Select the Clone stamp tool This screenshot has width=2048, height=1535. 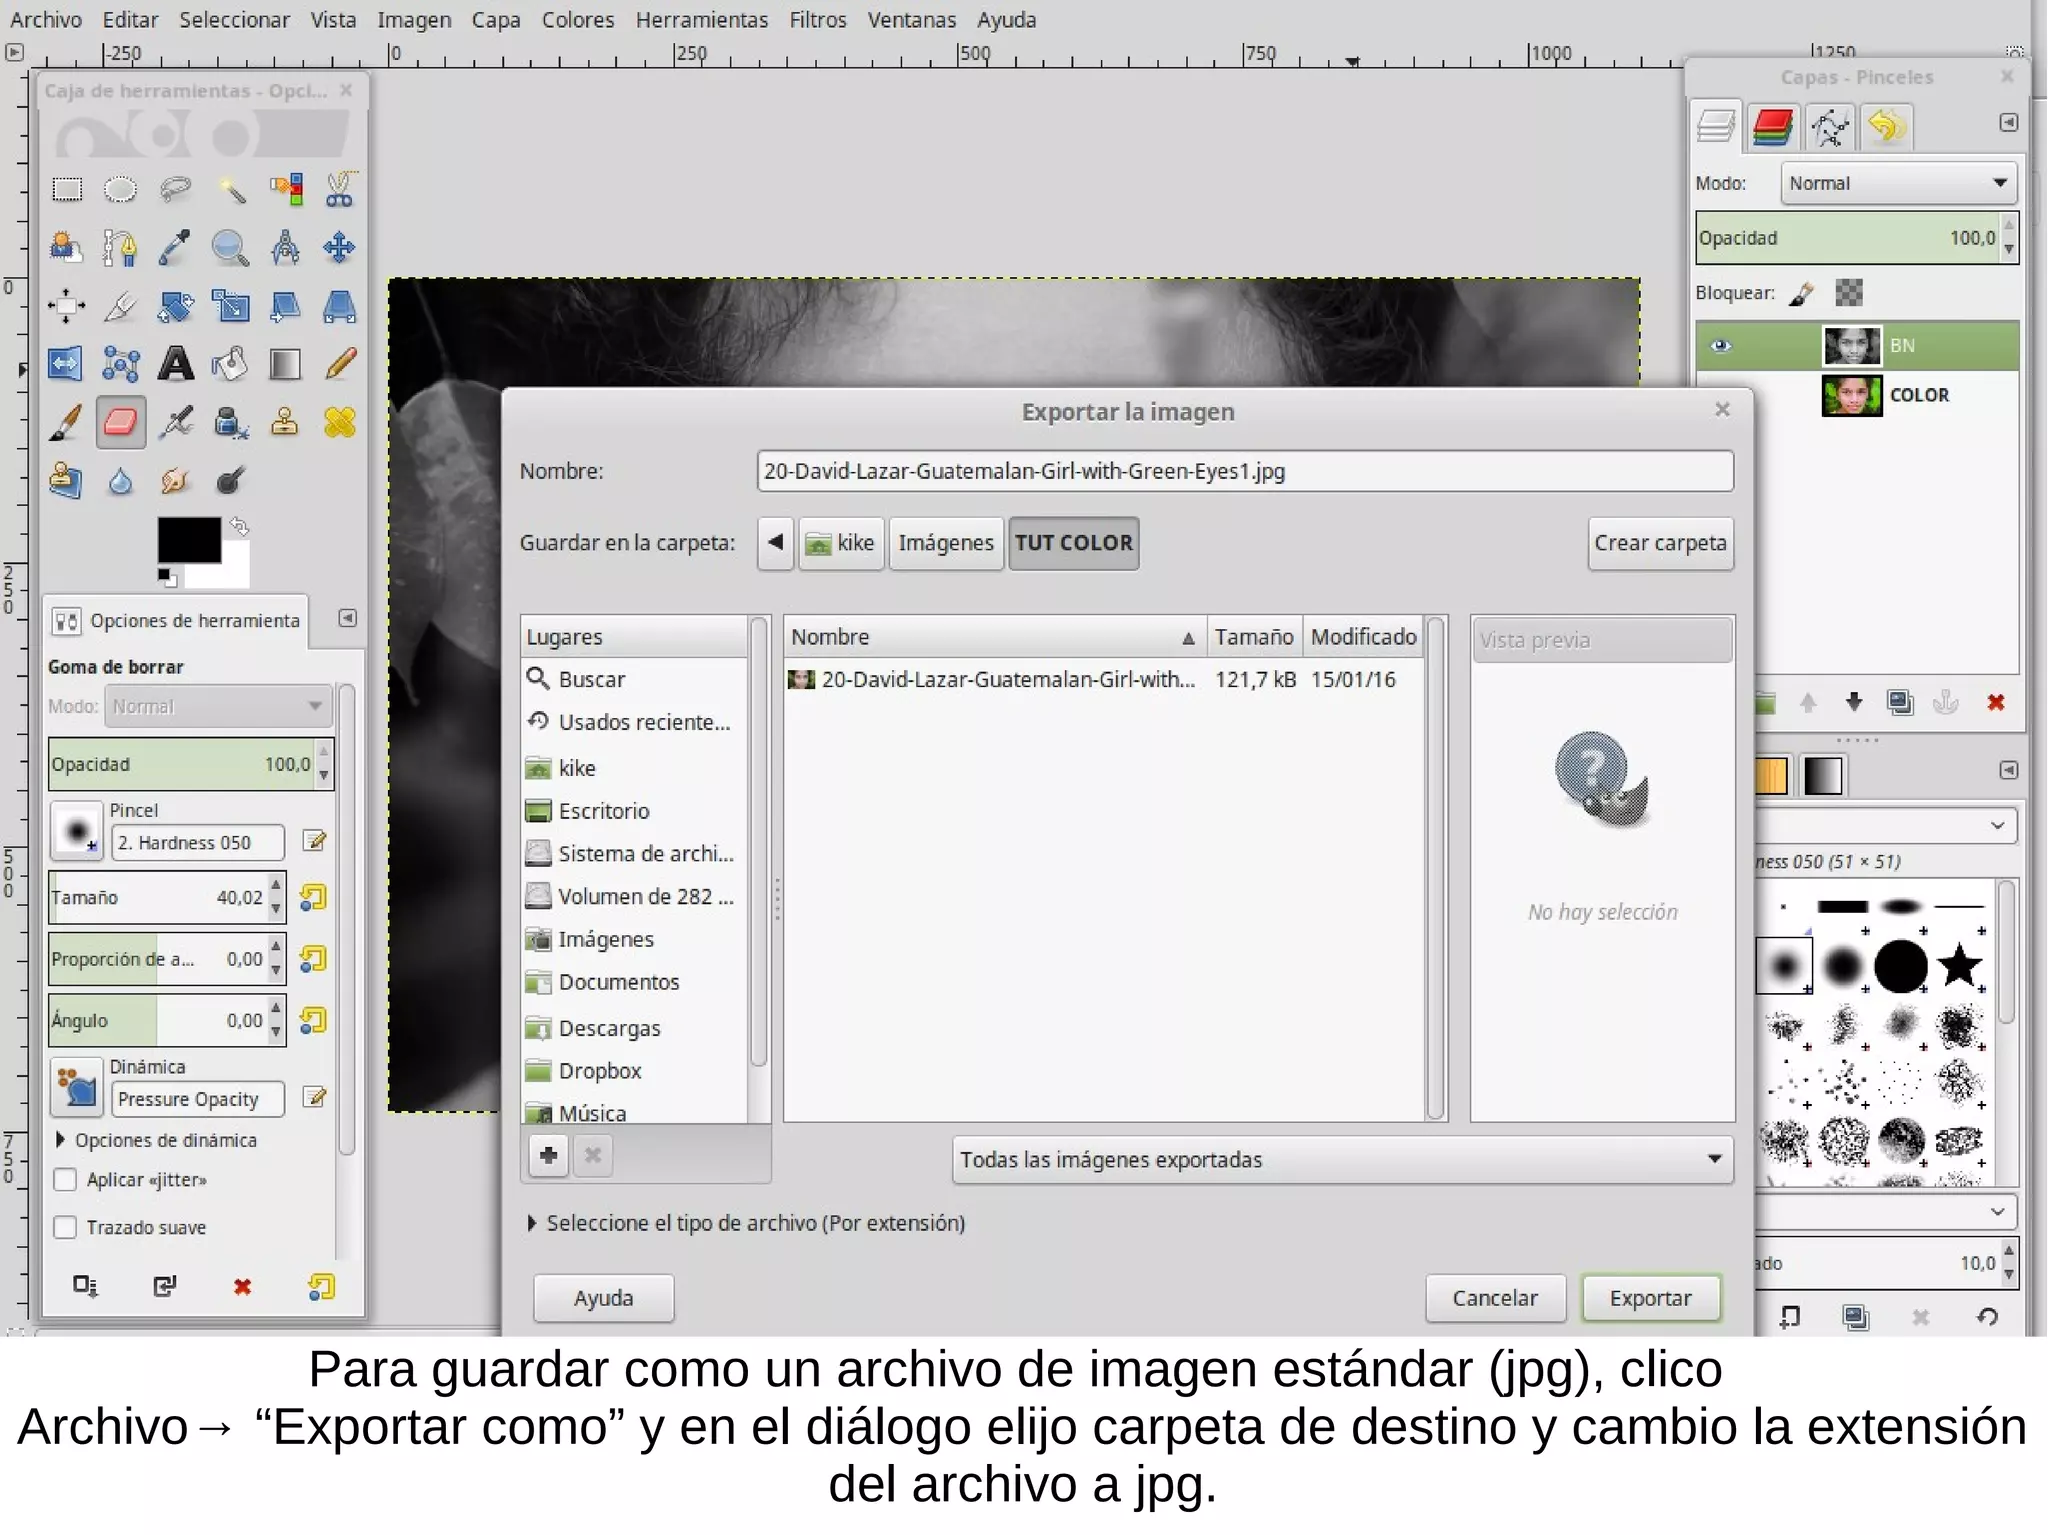[x=286, y=422]
